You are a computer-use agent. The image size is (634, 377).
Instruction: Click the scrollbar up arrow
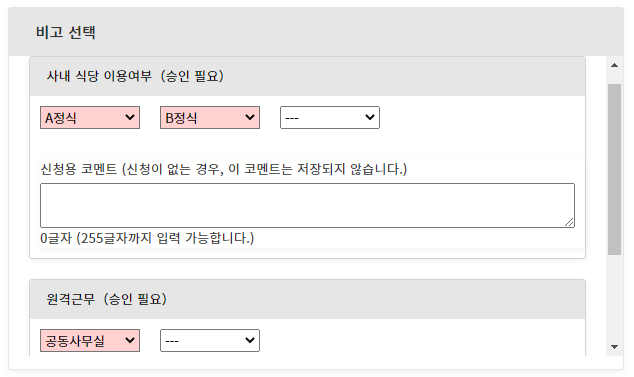(x=615, y=65)
